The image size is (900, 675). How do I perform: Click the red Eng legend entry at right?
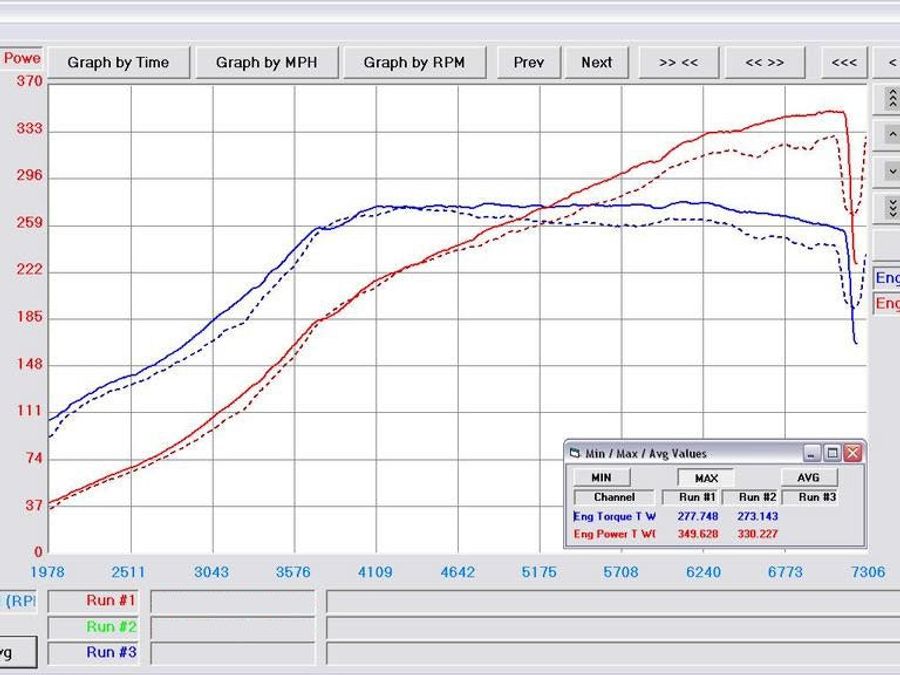pyautogui.click(x=887, y=302)
